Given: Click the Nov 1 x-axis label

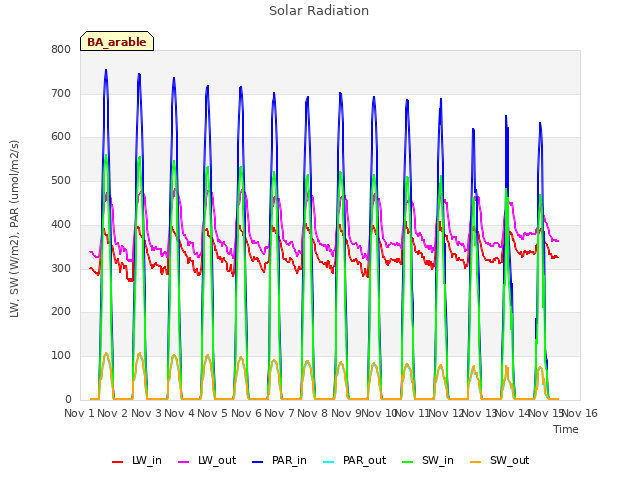Looking at the screenshot, I should pyautogui.click(x=79, y=413).
